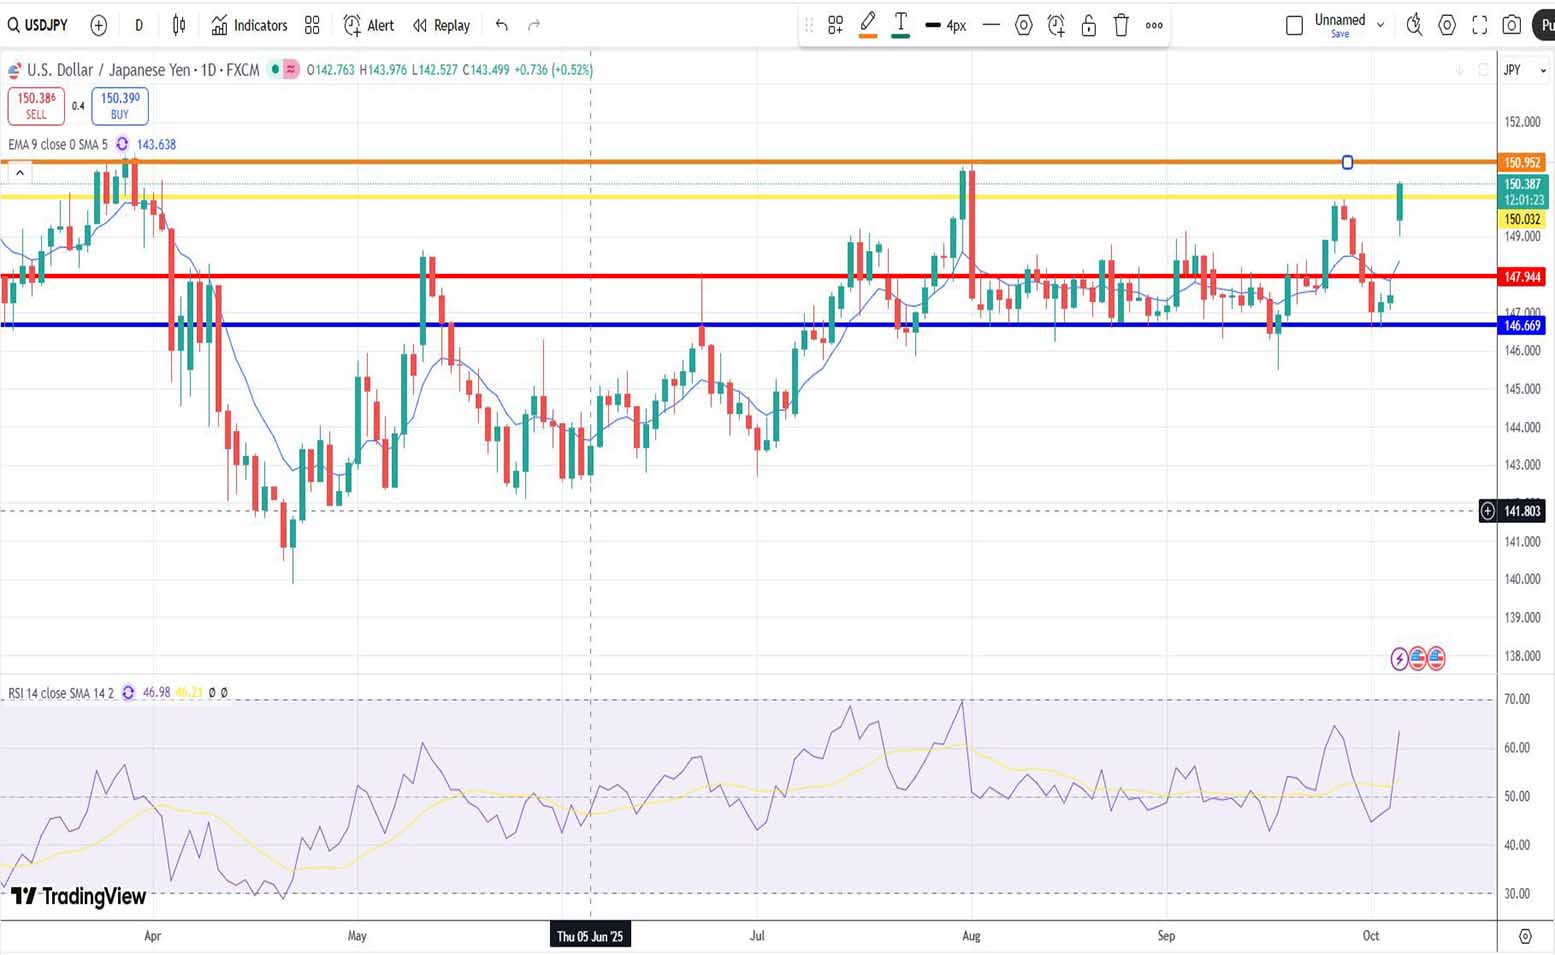Open the JPY currency dropdown
1555x955 pixels.
click(1524, 70)
